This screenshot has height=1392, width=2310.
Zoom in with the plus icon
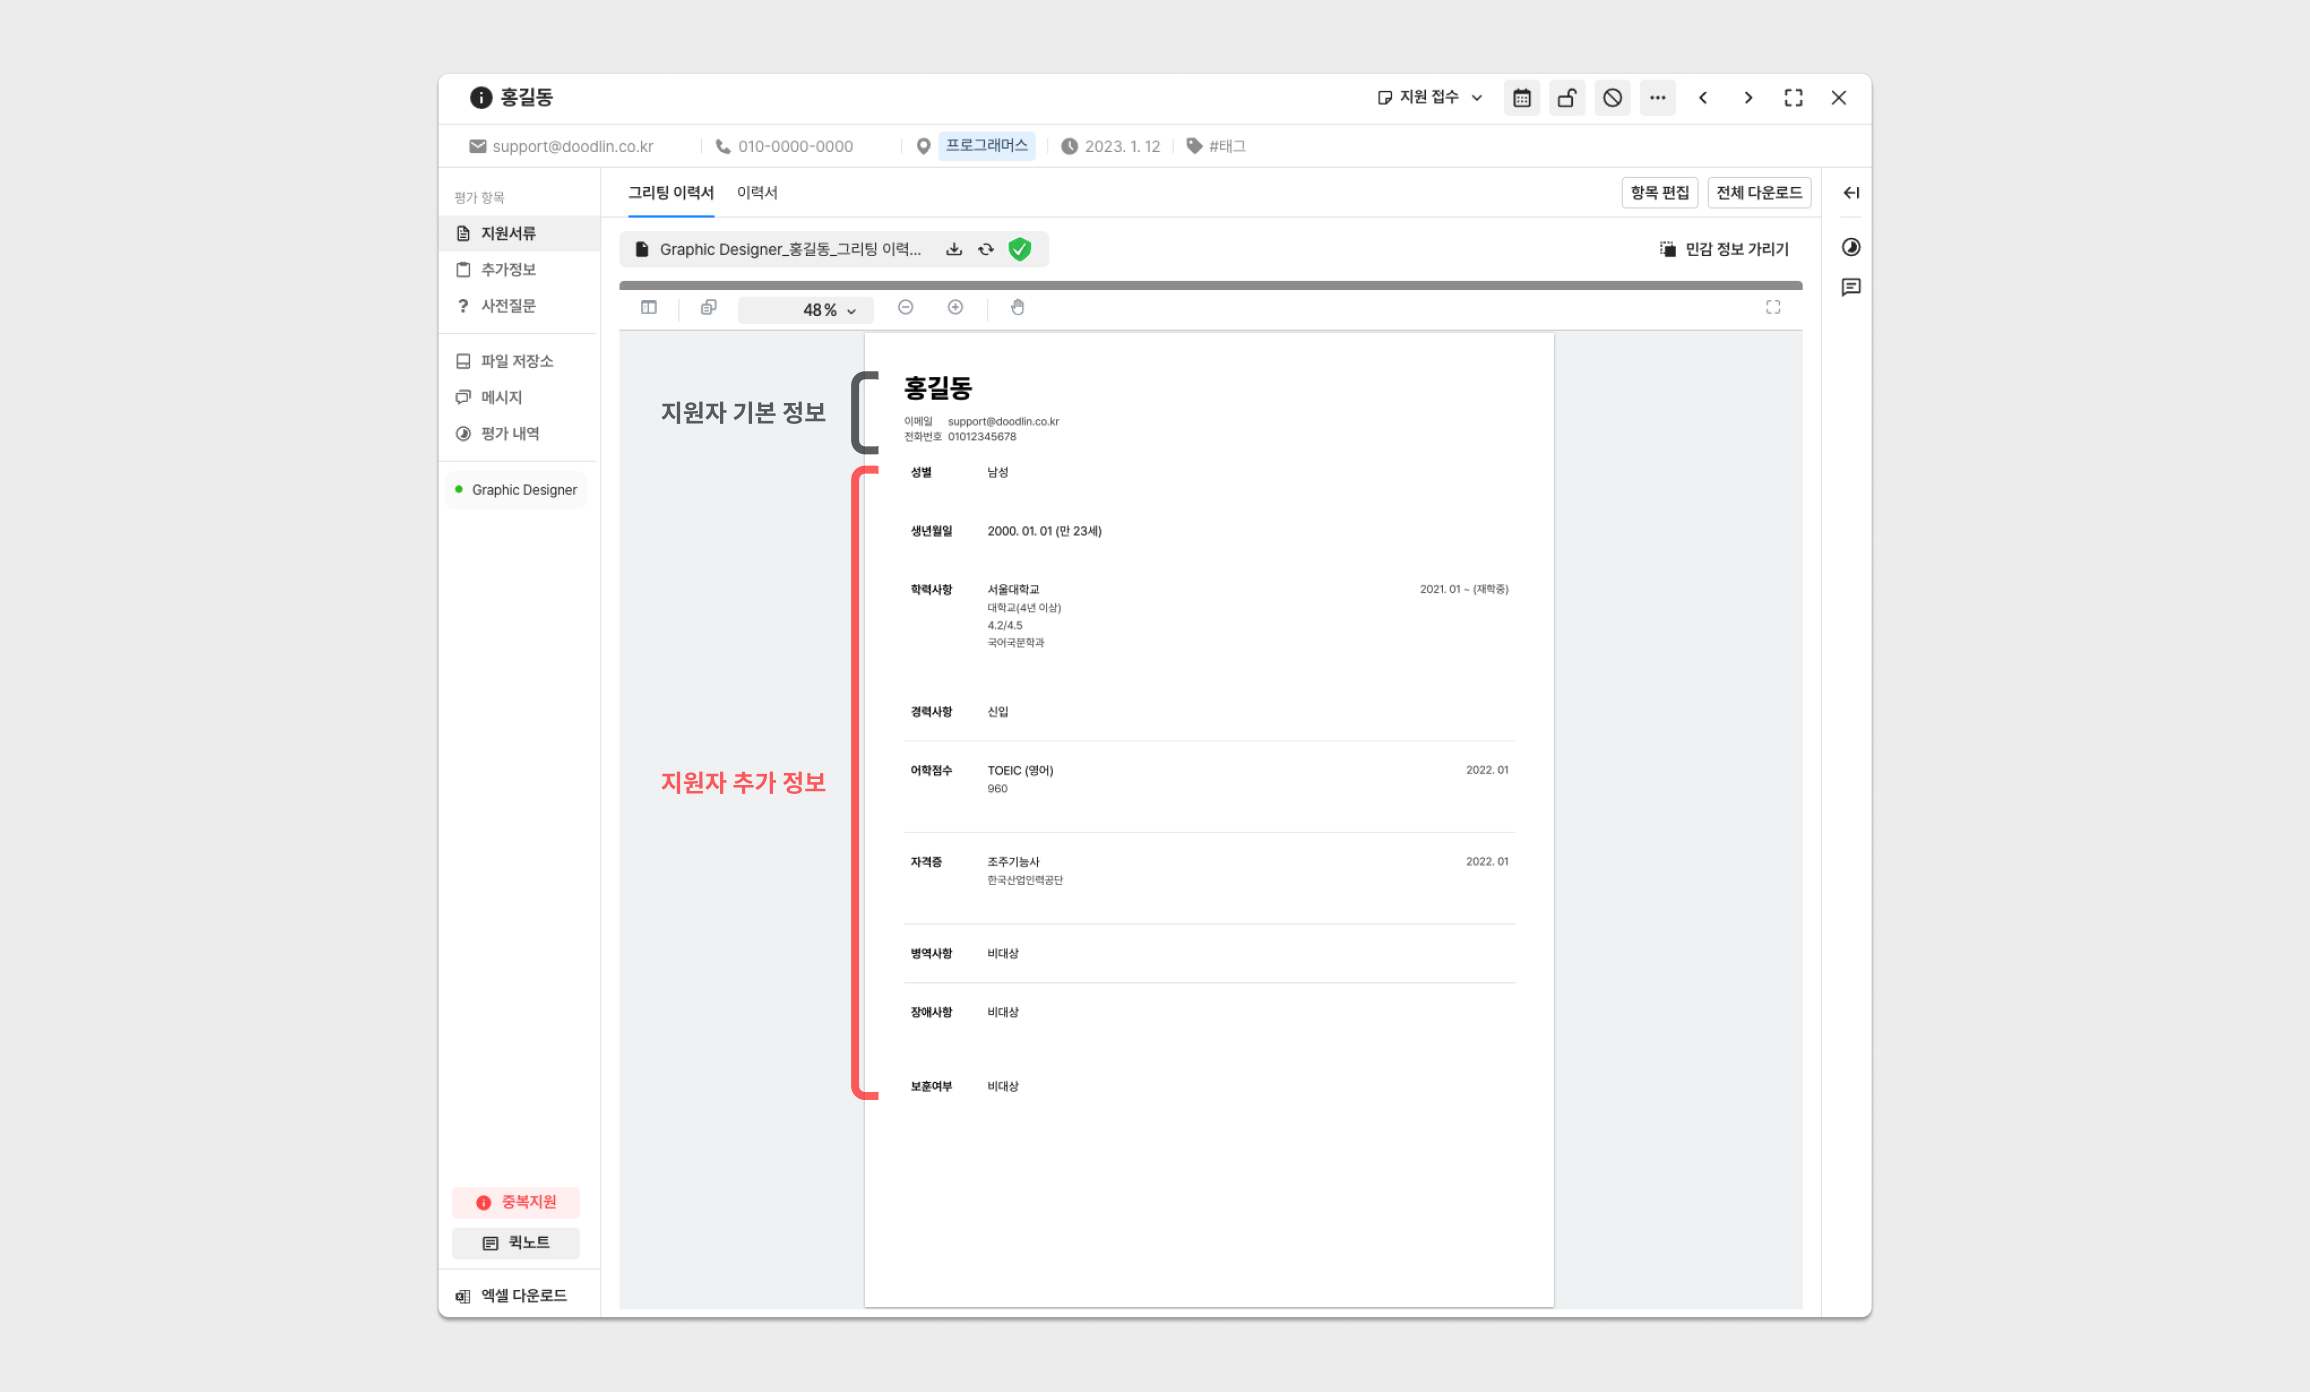click(x=955, y=307)
